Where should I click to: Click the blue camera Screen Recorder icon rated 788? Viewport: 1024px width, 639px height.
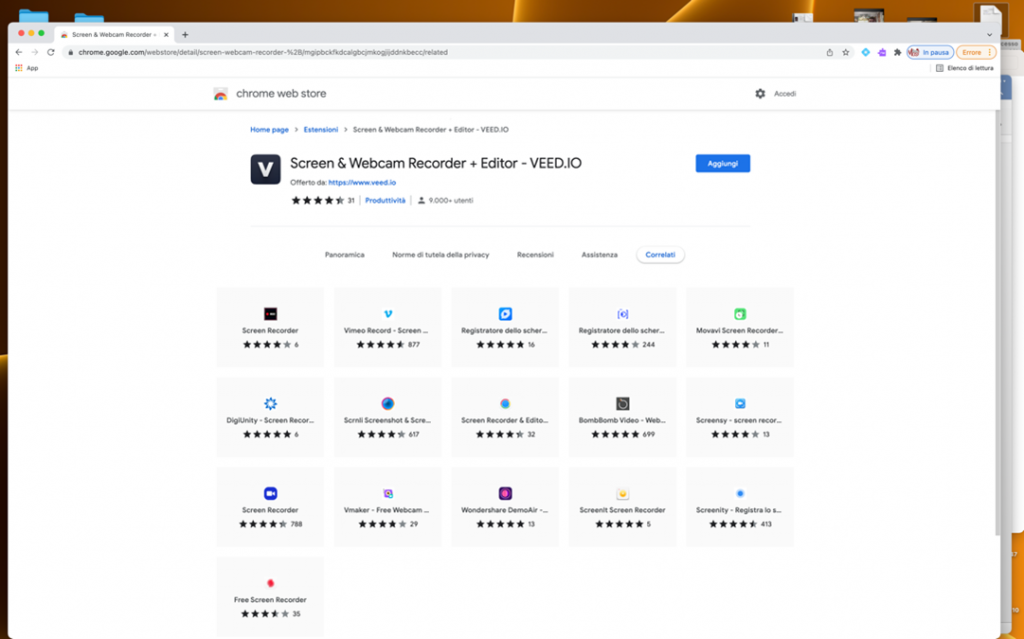[270, 493]
